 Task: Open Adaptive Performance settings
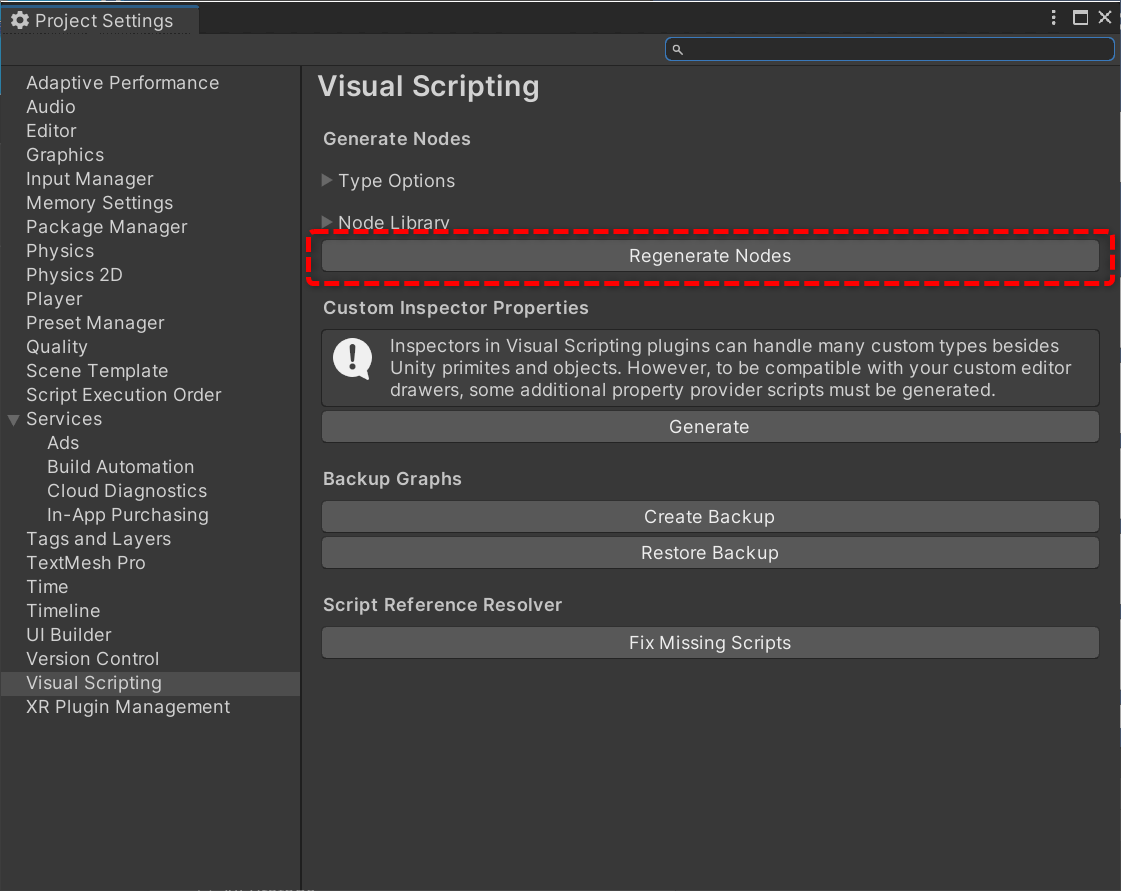[123, 83]
